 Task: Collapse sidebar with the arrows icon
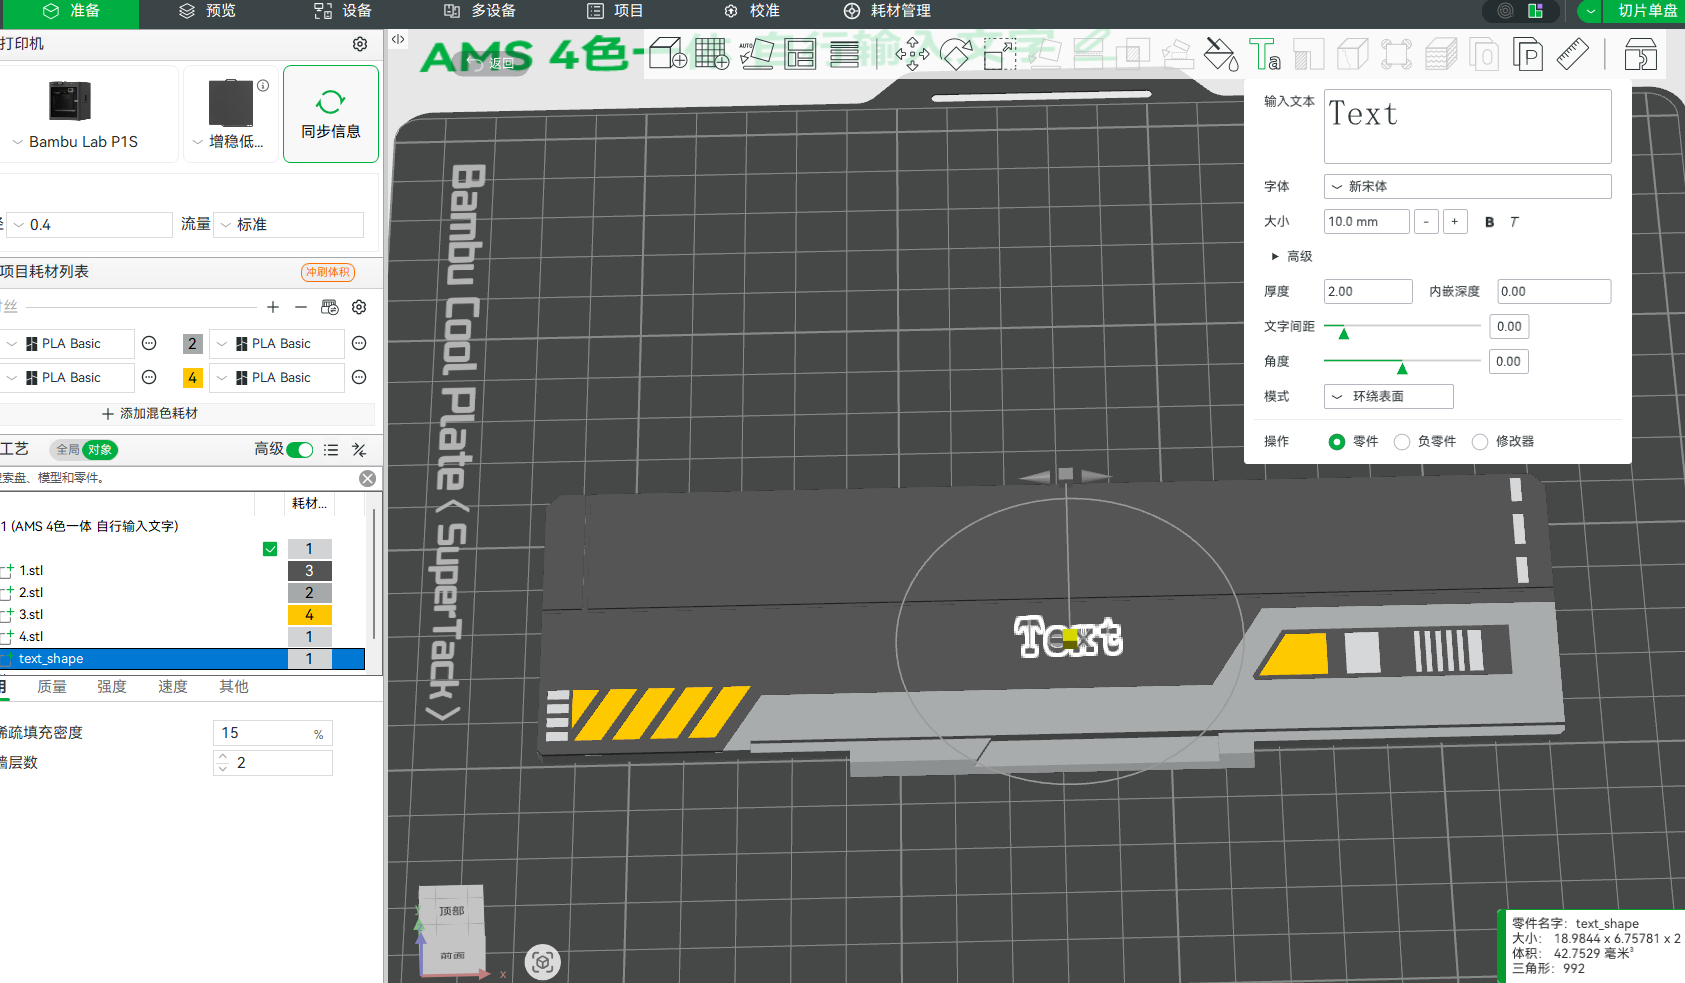point(398,39)
